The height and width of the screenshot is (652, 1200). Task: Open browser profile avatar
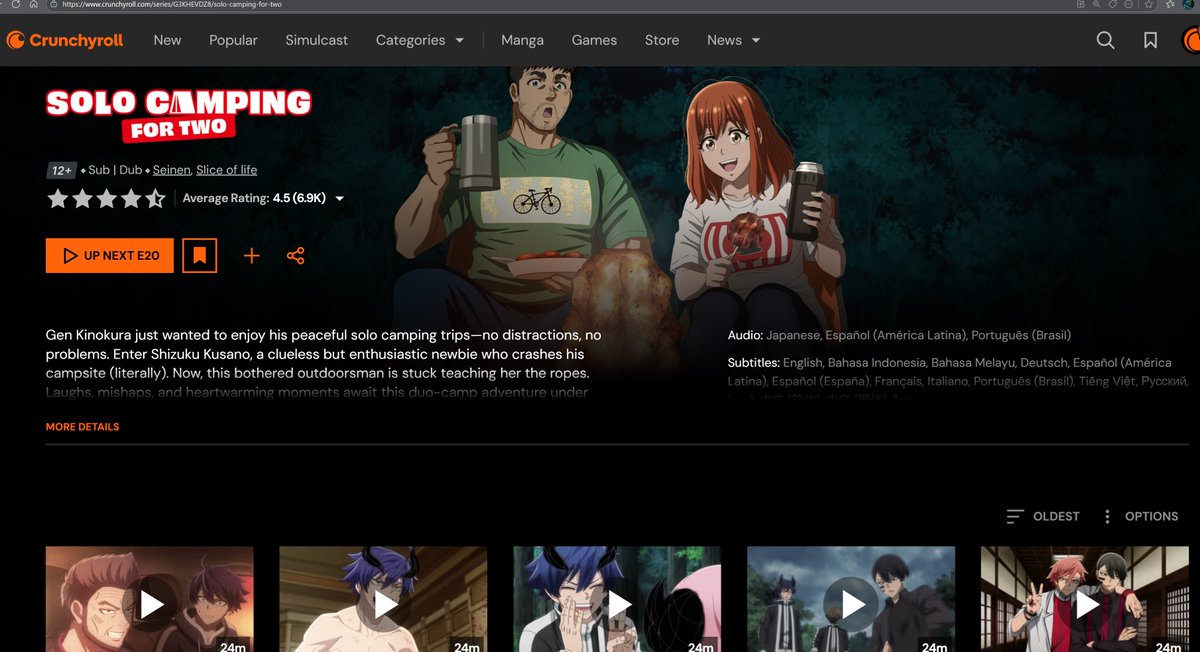[x=1187, y=5]
